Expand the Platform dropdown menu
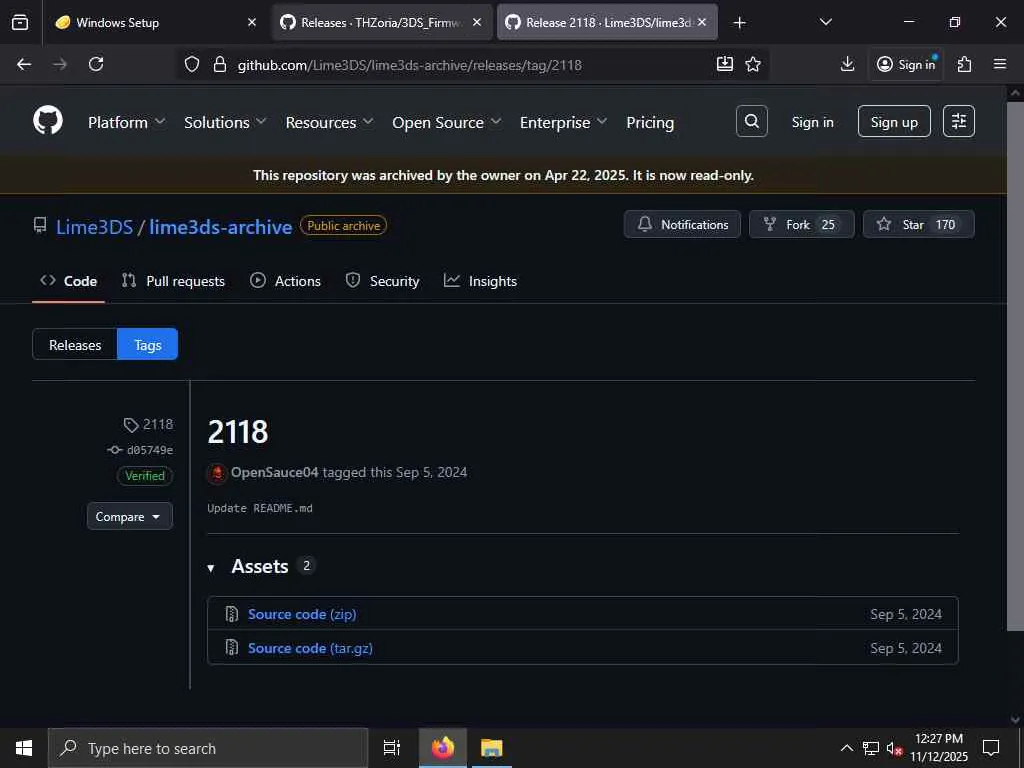 127,122
